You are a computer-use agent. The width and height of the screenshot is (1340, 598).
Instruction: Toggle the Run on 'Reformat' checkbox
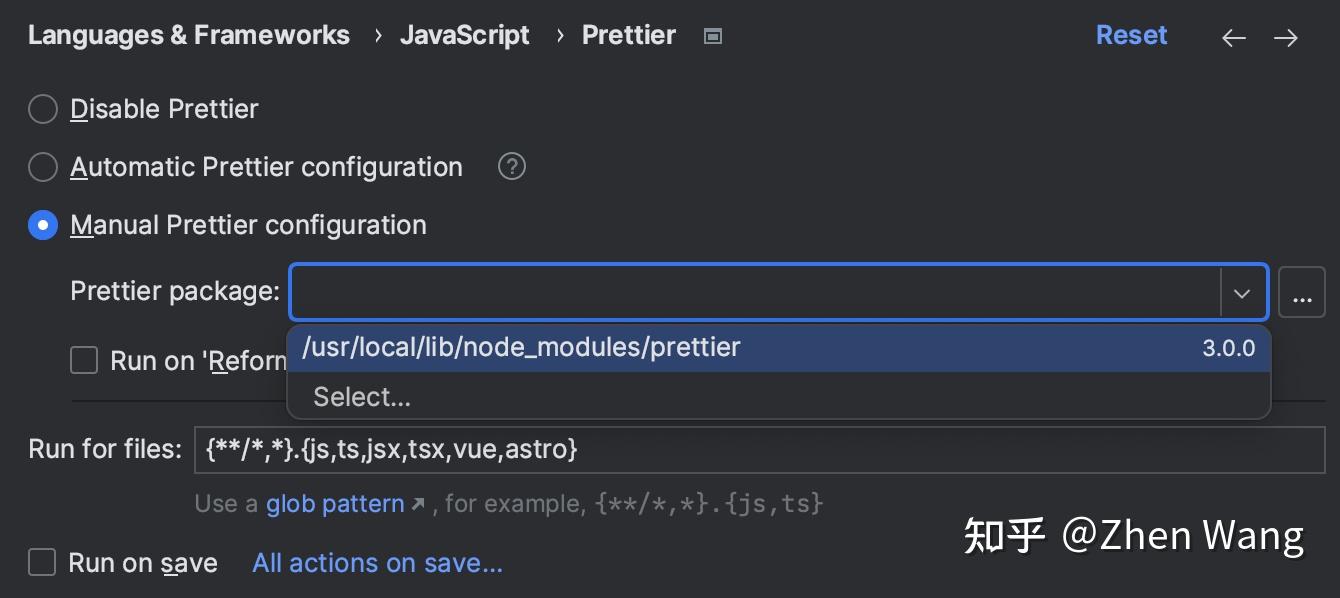(84, 360)
